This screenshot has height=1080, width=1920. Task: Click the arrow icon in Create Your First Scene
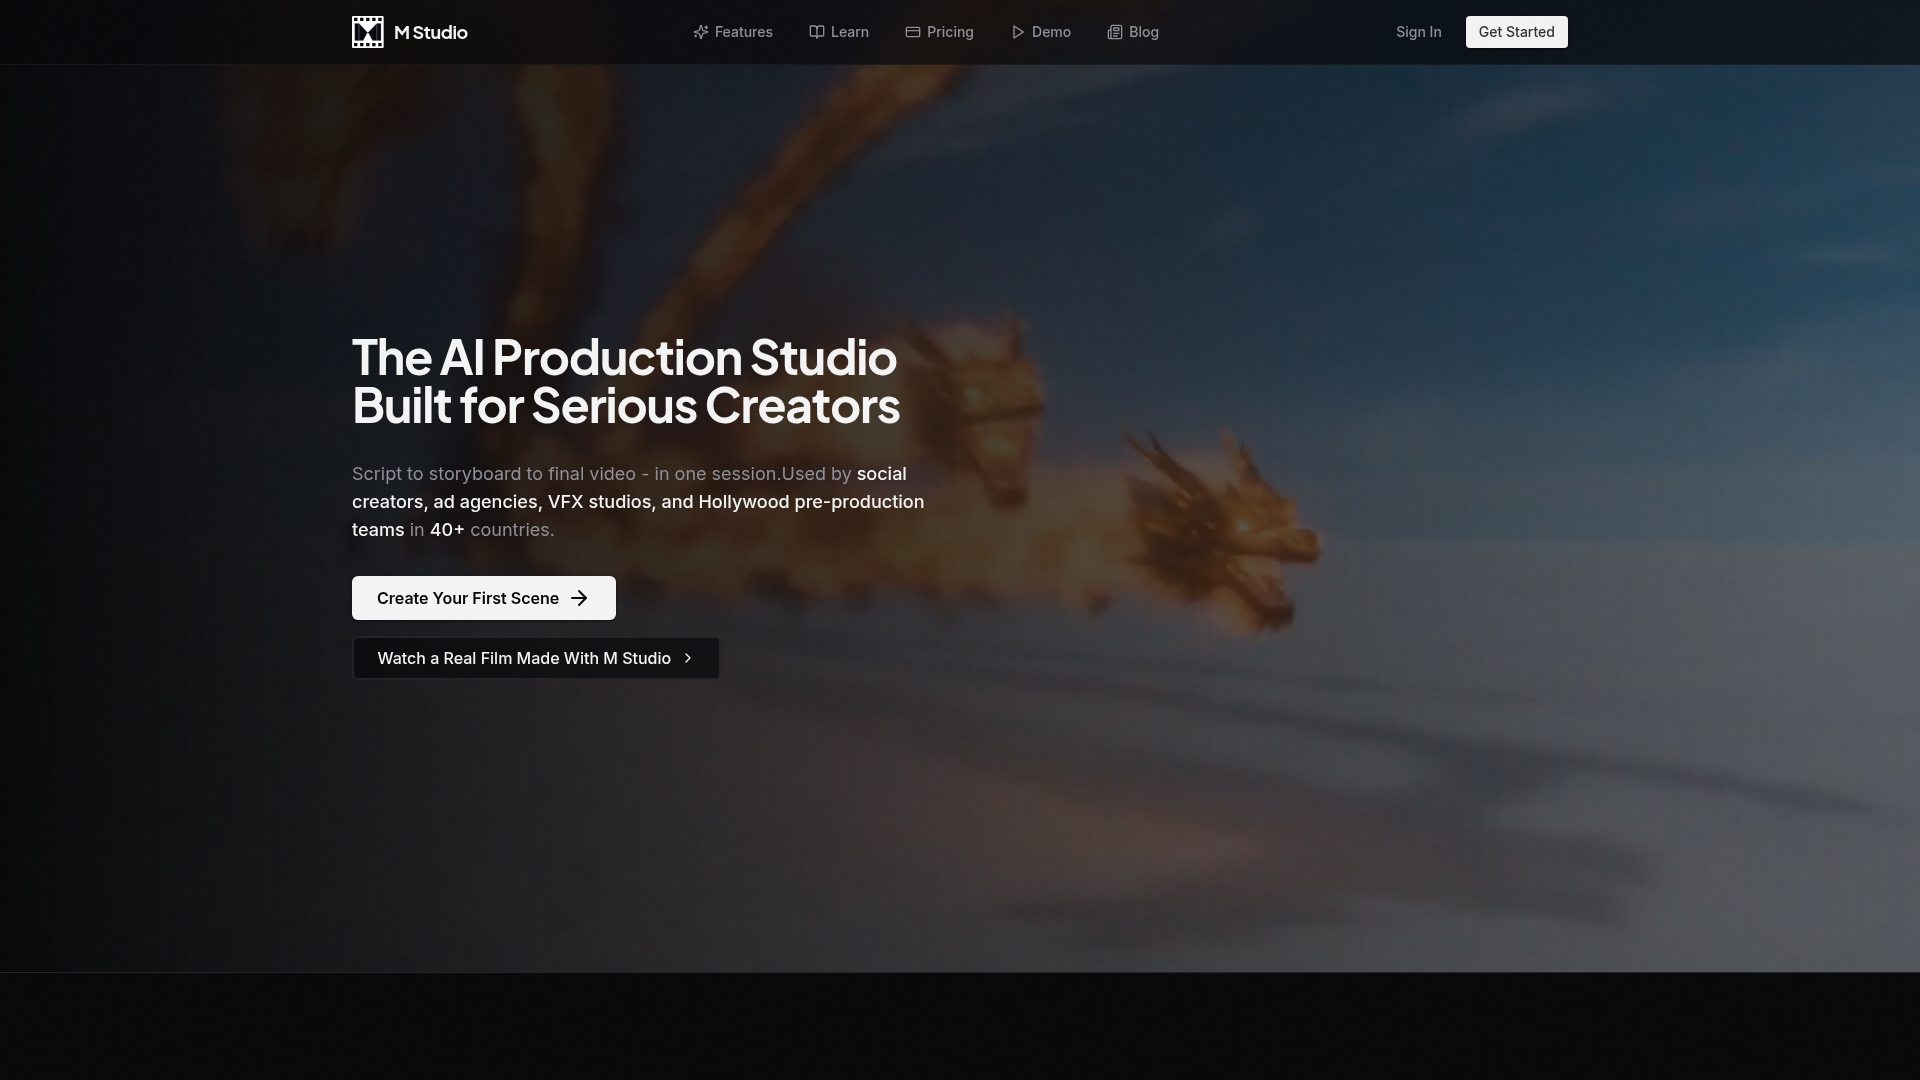coord(579,598)
